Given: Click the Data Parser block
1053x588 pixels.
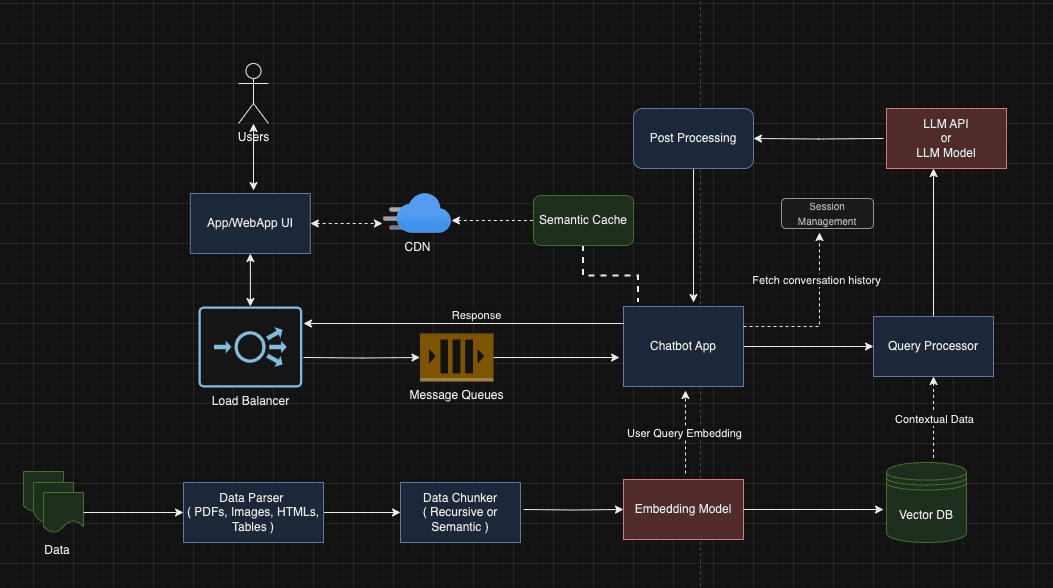Looking at the screenshot, I should pos(253,512).
